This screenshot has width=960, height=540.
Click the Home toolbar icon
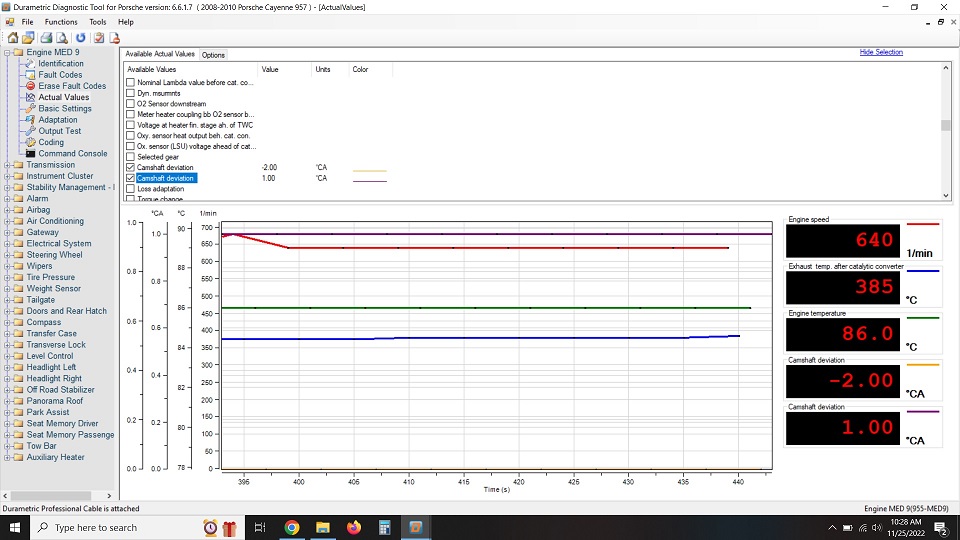tap(12, 38)
